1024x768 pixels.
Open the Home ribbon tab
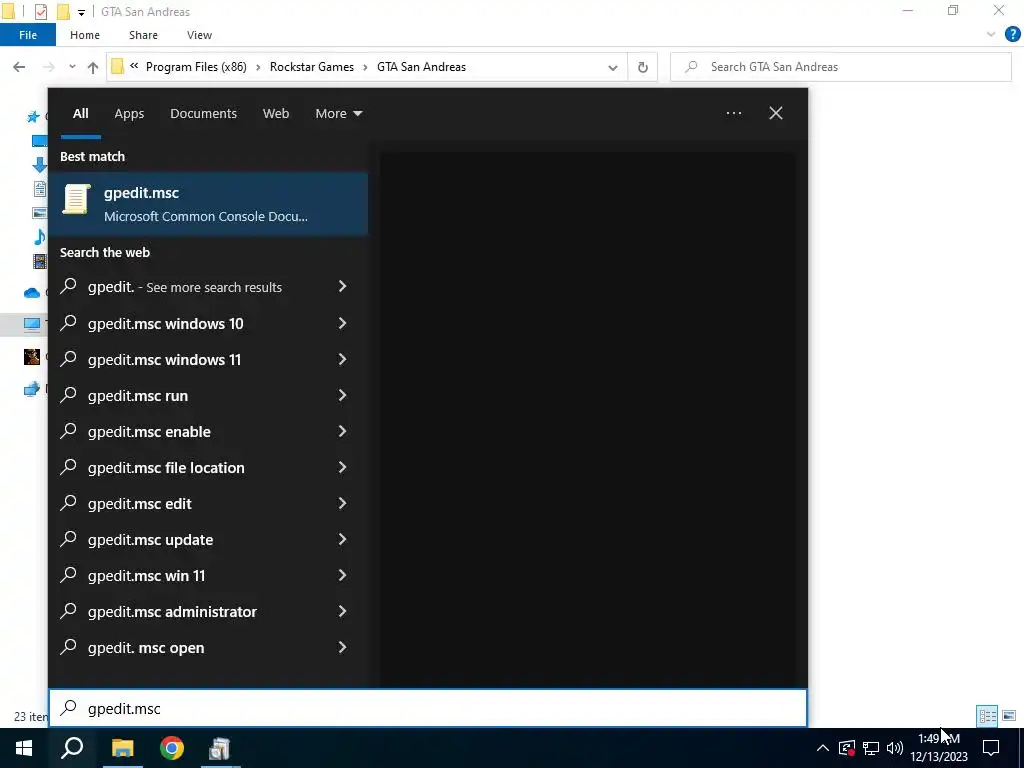(x=85, y=35)
